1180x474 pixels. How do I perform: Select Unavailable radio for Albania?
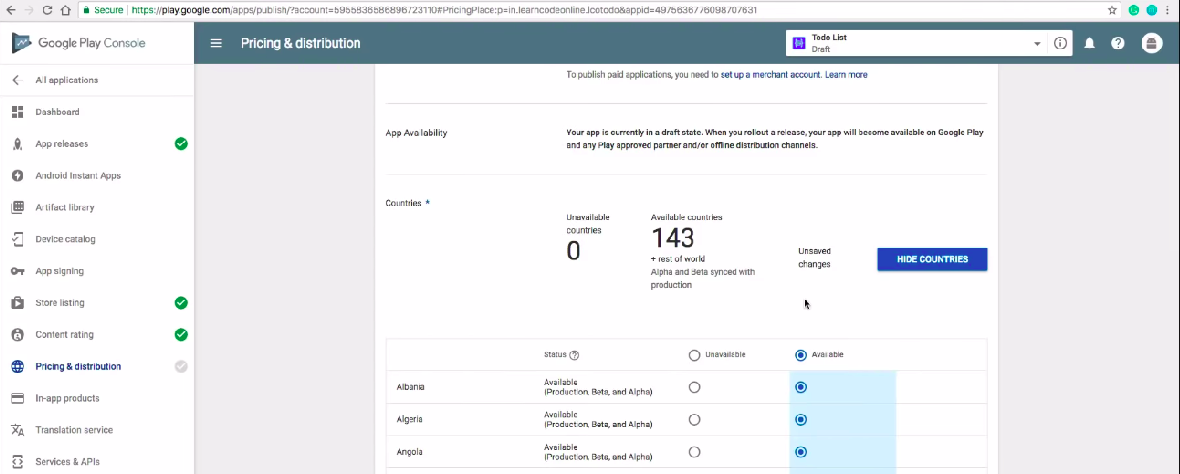[x=695, y=387]
